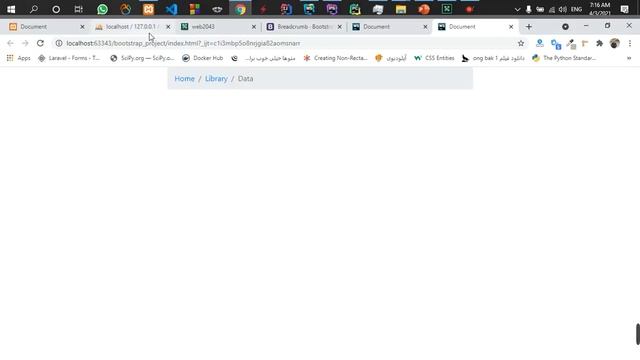Launch XAMPP from the taskbar
This screenshot has width=640, height=360.
149,9
